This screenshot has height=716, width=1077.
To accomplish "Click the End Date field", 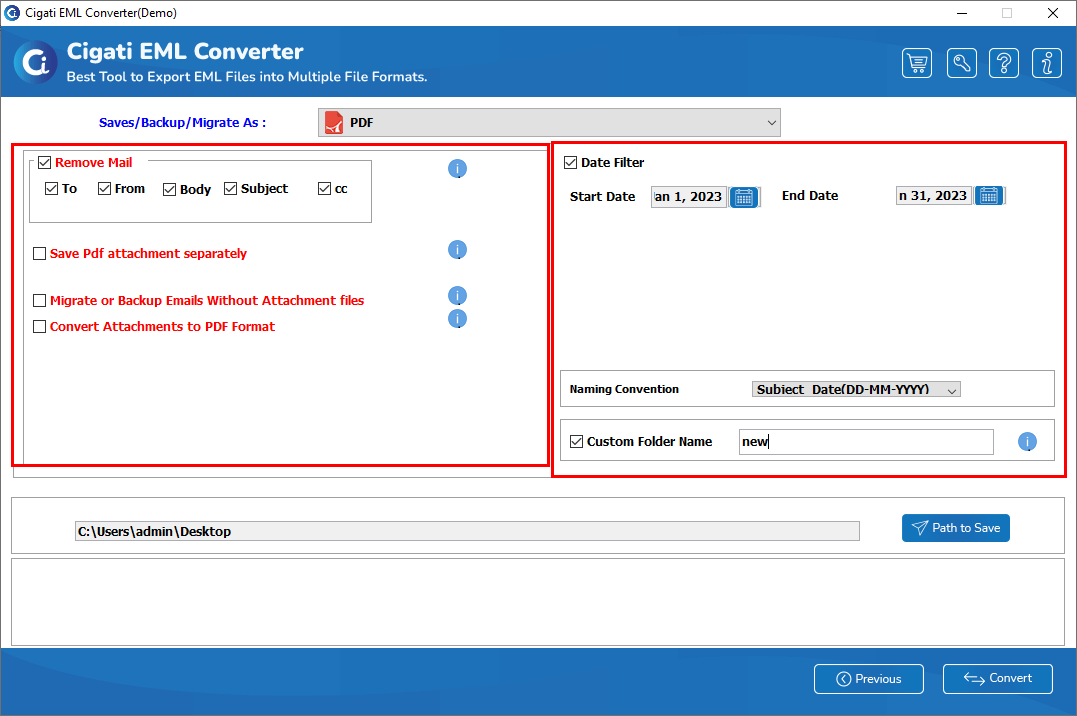I will (x=934, y=196).
